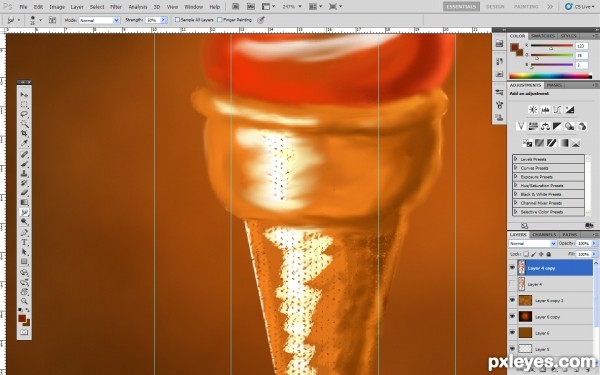Hide the Layer 4 copy layer
The image size is (600, 375).
[512, 268]
